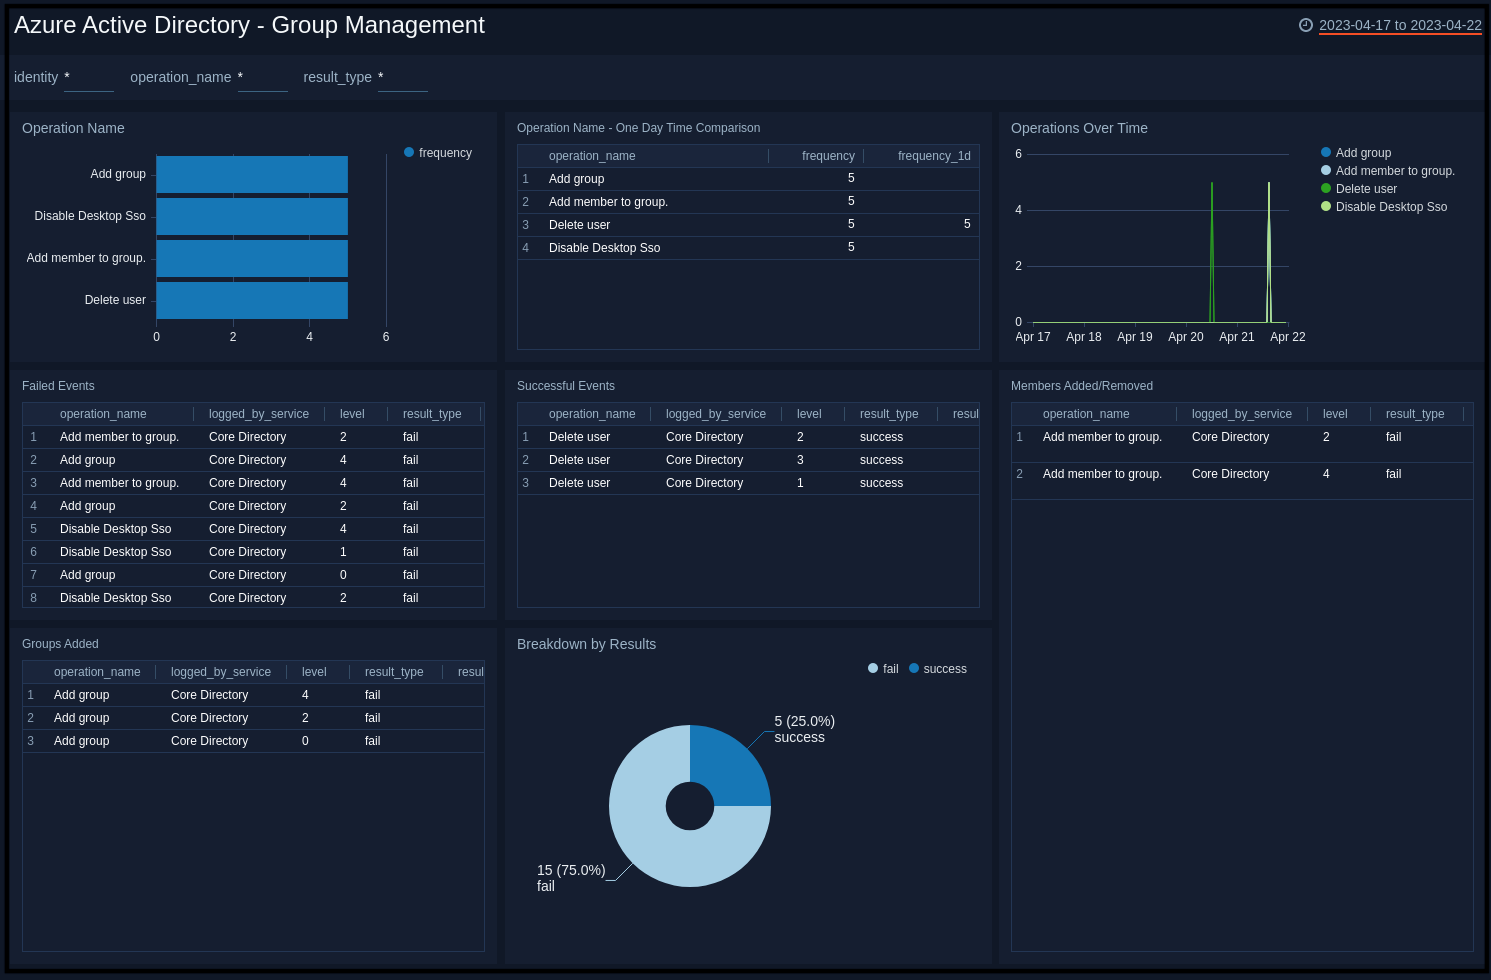This screenshot has height=980, width=1491.
Task: Select Disable Desktop Sso row in Time Comparison
Action: click(x=748, y=248)
